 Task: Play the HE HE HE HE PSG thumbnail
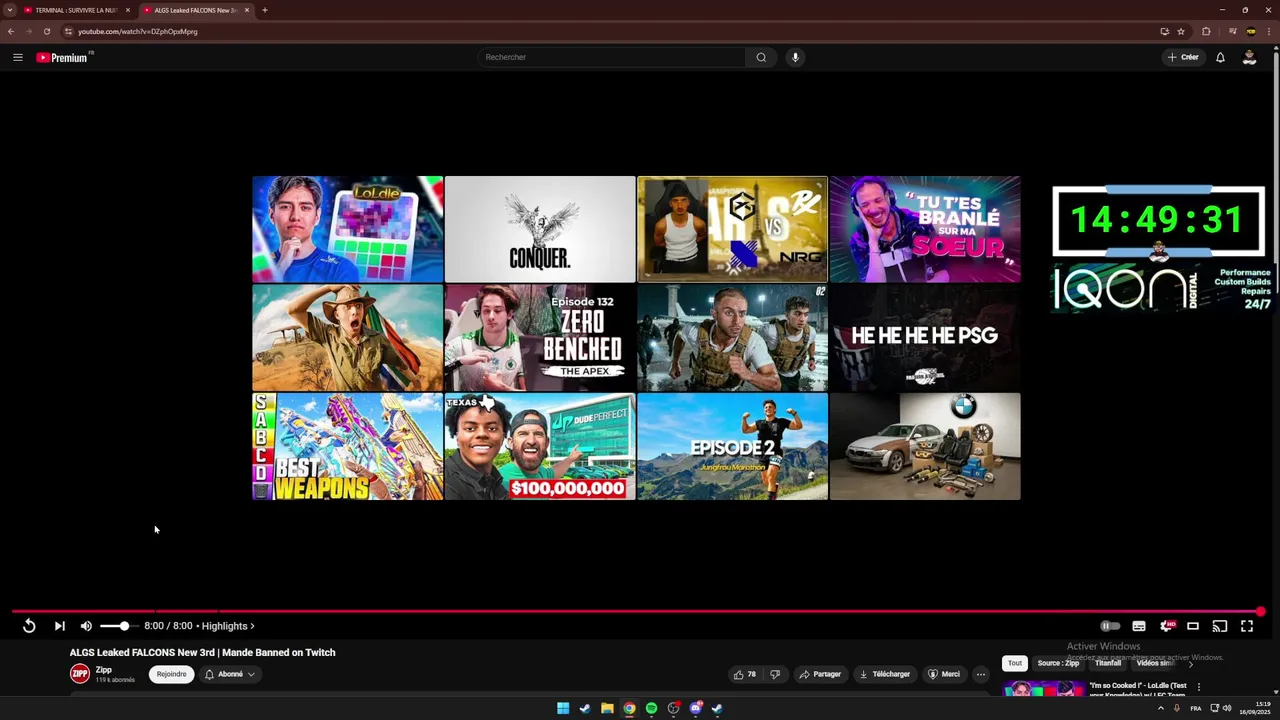click(925, 337)
